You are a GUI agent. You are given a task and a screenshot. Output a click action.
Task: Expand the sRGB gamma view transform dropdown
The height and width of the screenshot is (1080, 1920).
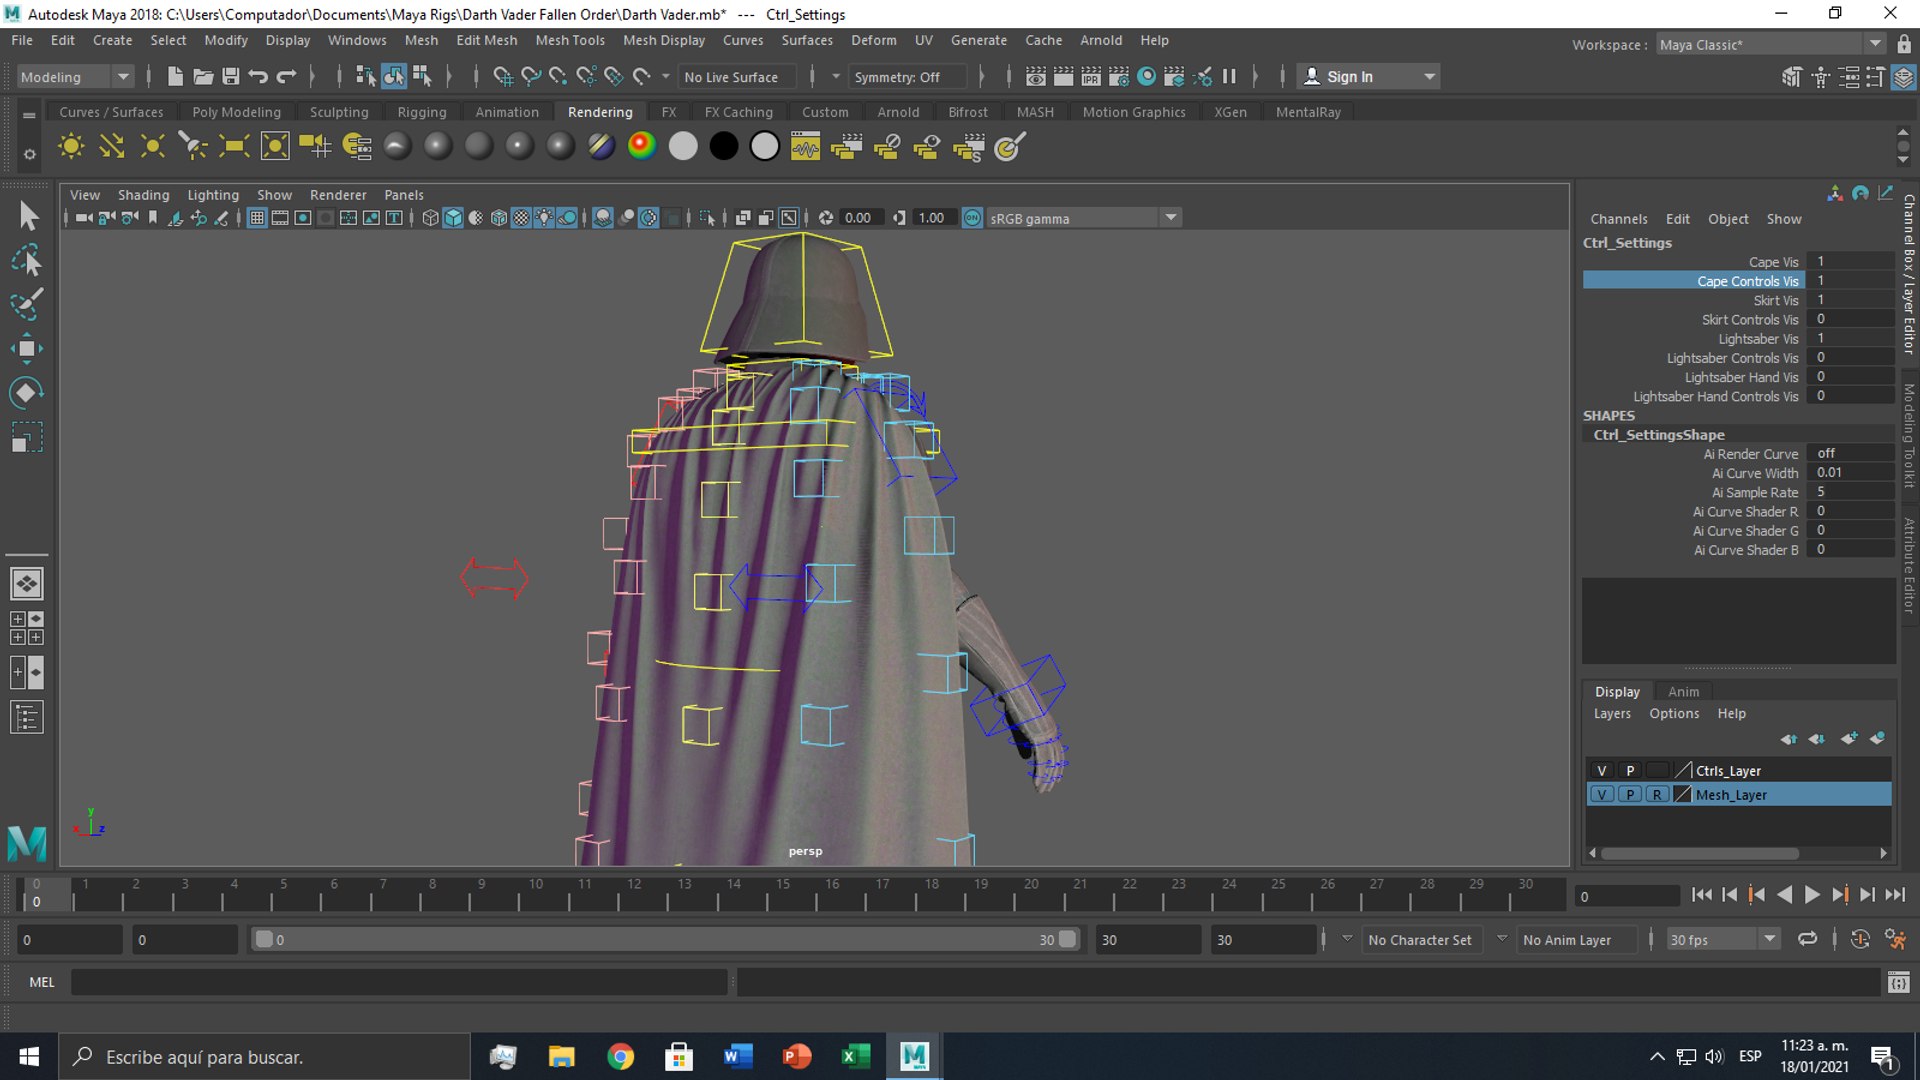click(x=1171, y=217)
